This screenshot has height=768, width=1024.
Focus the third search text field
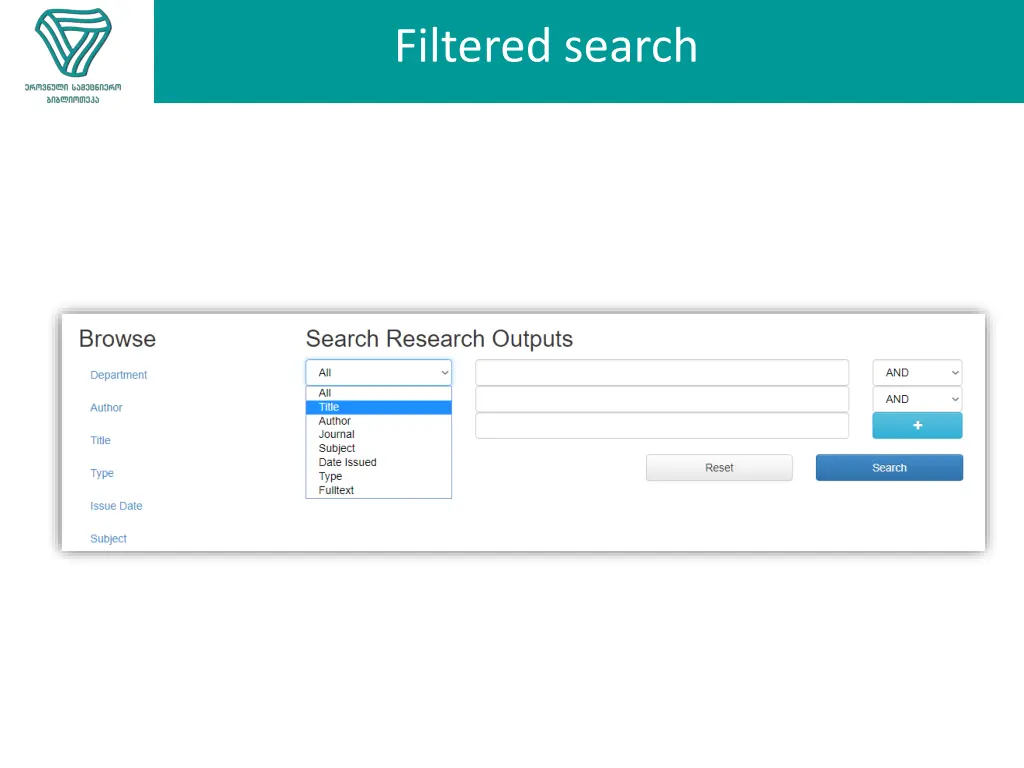[x=662, y=426]
